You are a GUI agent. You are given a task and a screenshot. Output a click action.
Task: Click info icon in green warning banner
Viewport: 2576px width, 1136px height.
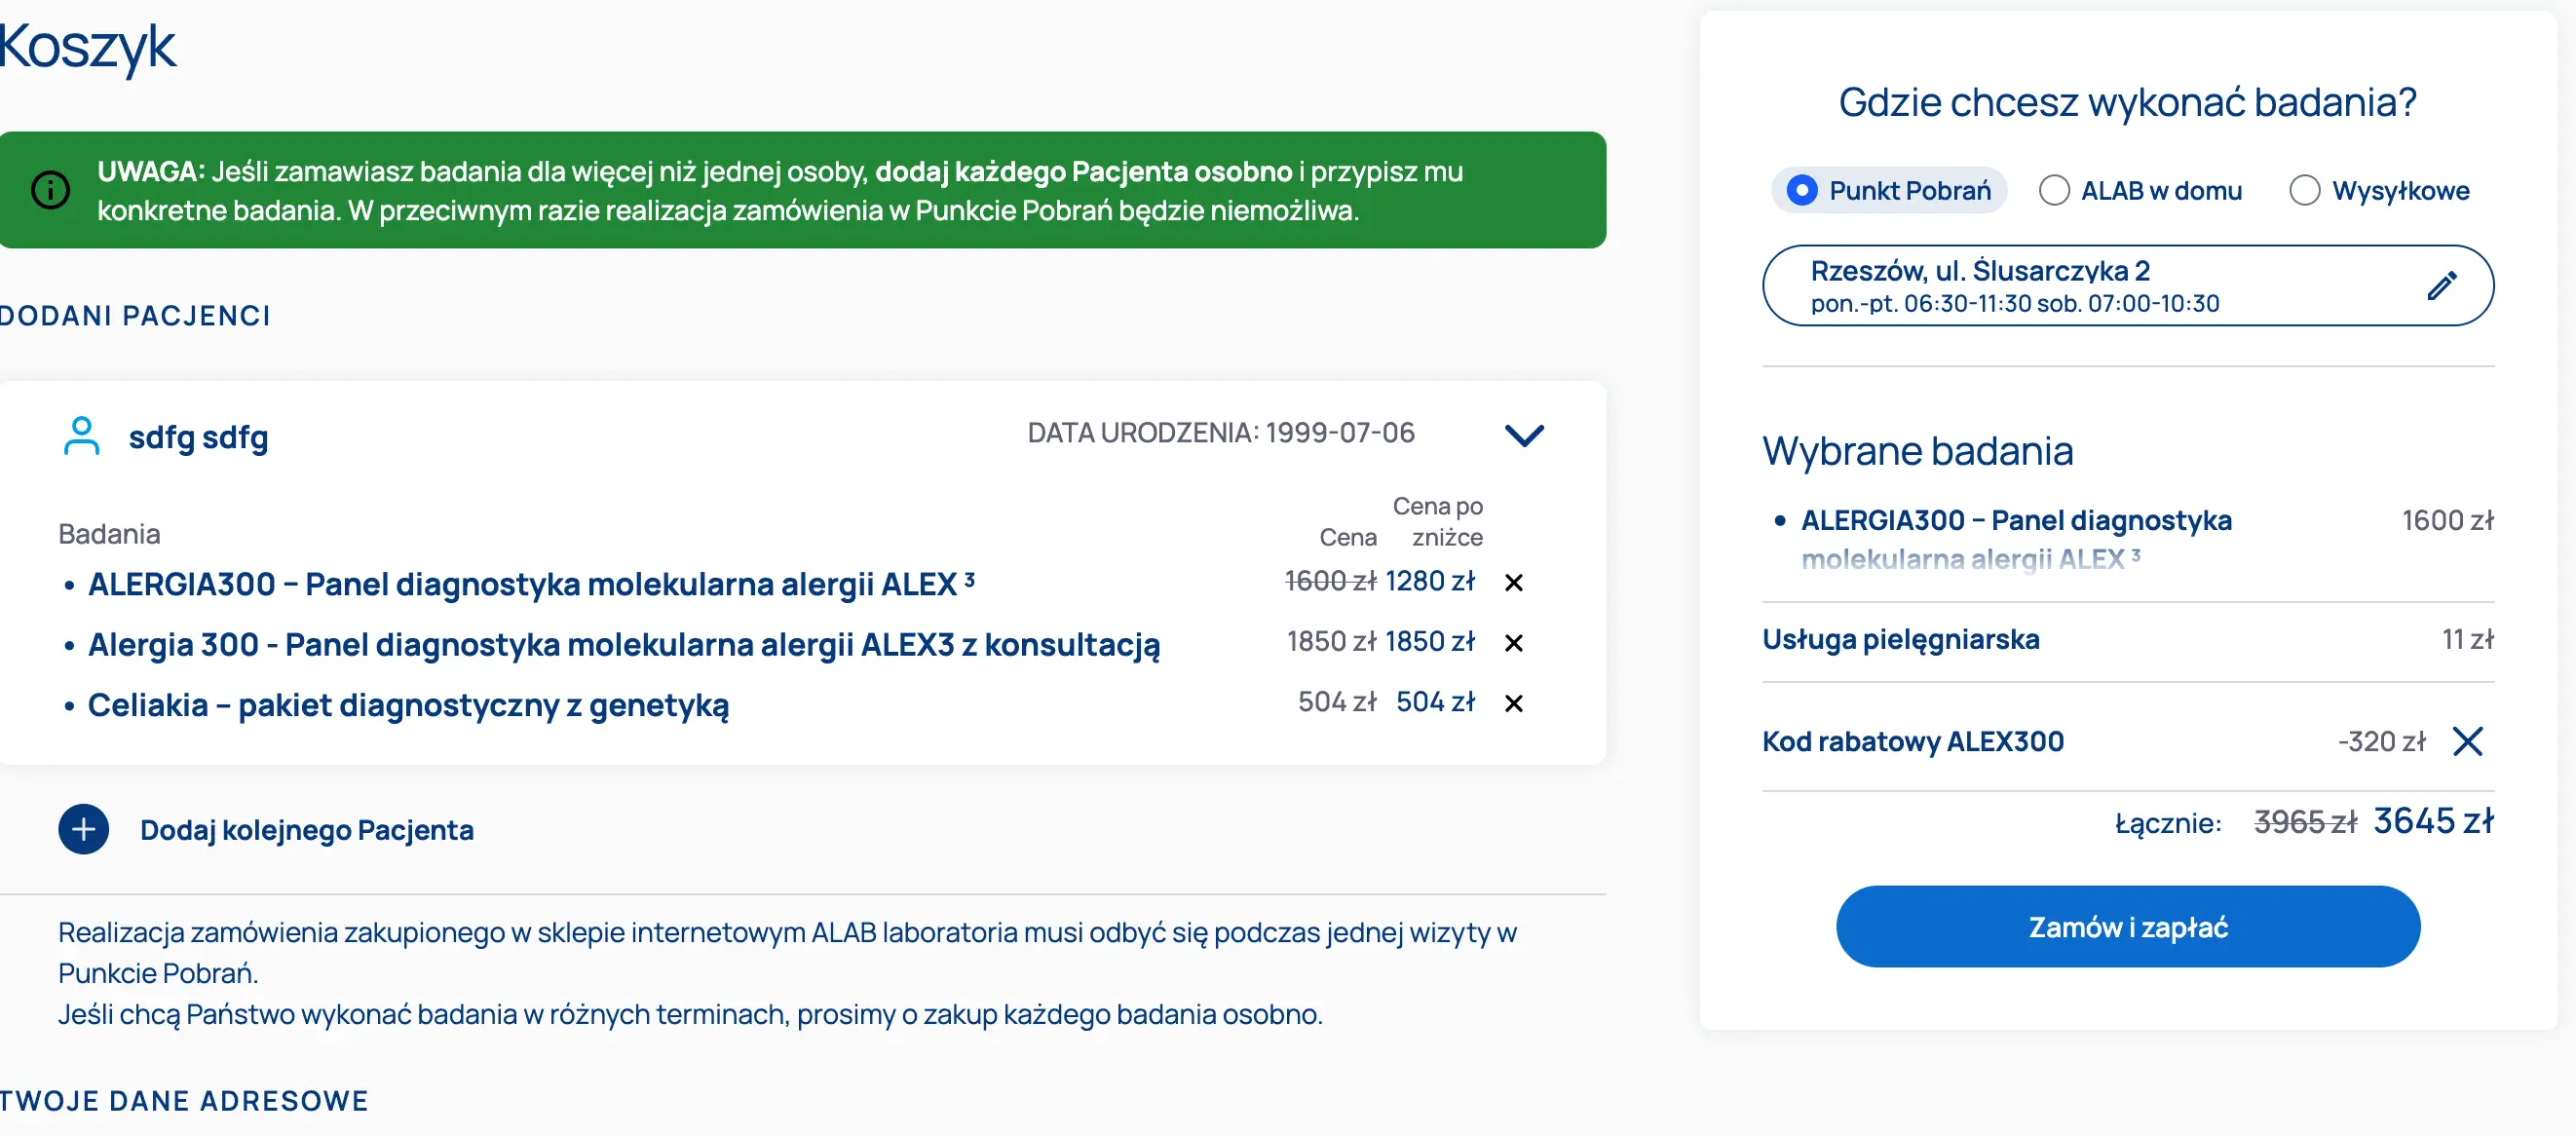click(50, 190)
